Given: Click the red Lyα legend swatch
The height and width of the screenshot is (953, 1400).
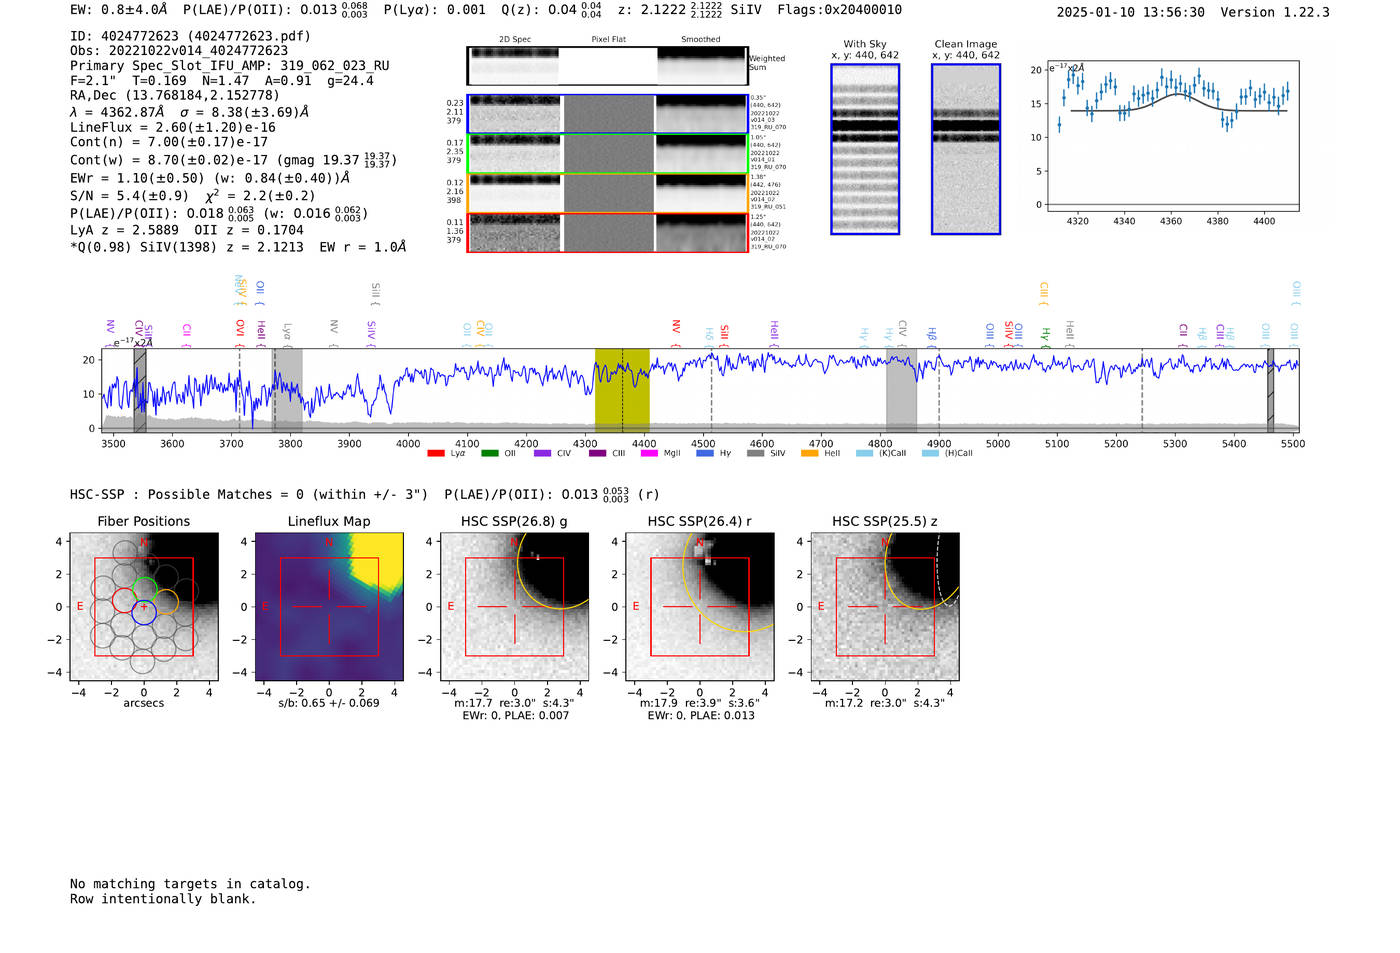Looking at the screenshot, I should click(x=435, y=453).
